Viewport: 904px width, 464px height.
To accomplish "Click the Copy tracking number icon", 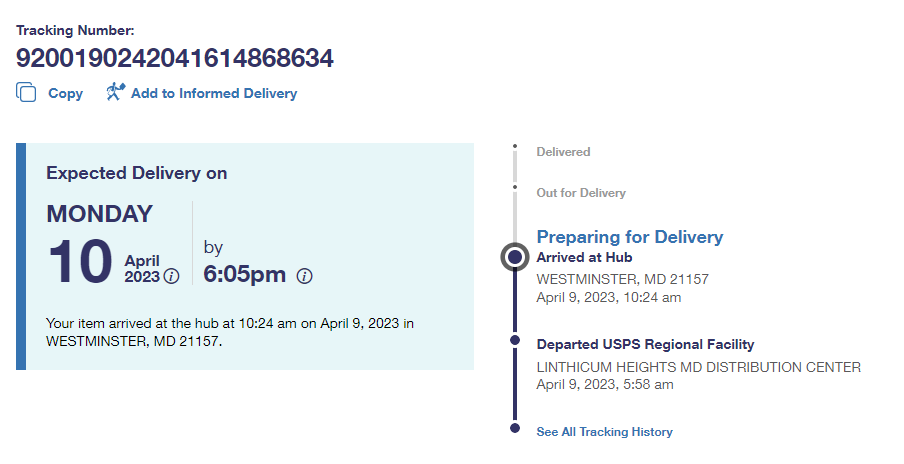I will (x=26, y=93).
